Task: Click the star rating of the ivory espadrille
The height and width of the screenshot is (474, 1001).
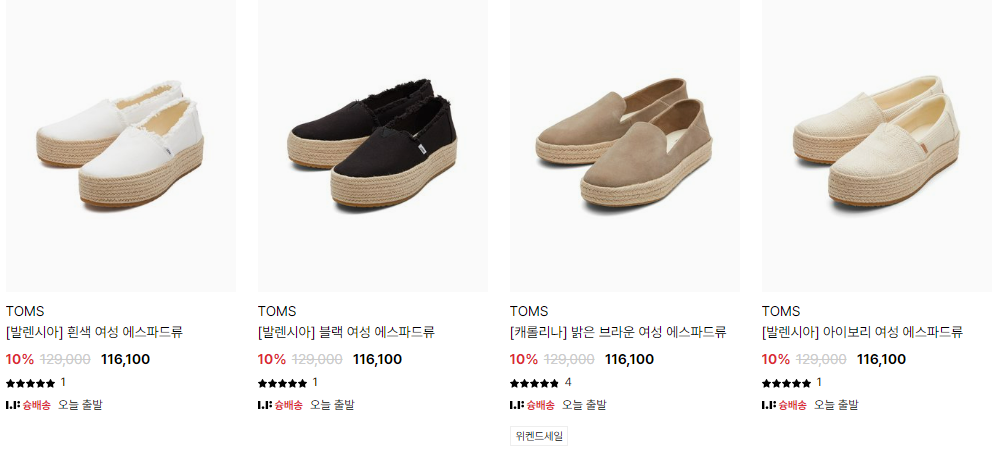Action: (787, 383)
